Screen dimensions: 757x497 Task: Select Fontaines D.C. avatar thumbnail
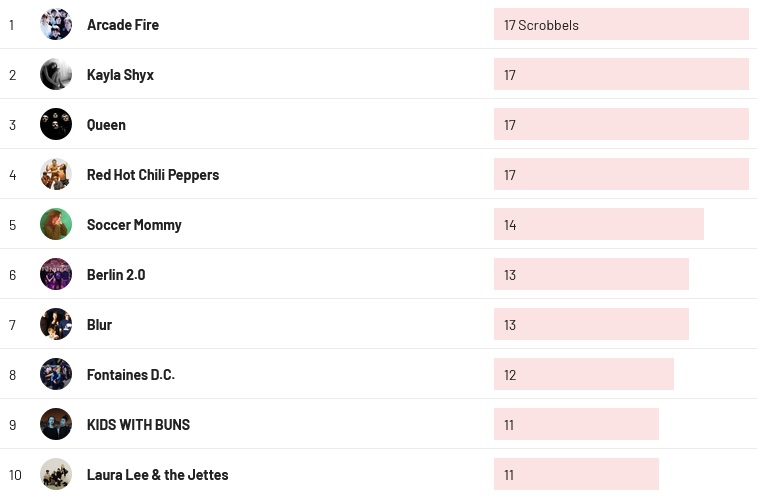pyautogui.click(x=56, y=374)
